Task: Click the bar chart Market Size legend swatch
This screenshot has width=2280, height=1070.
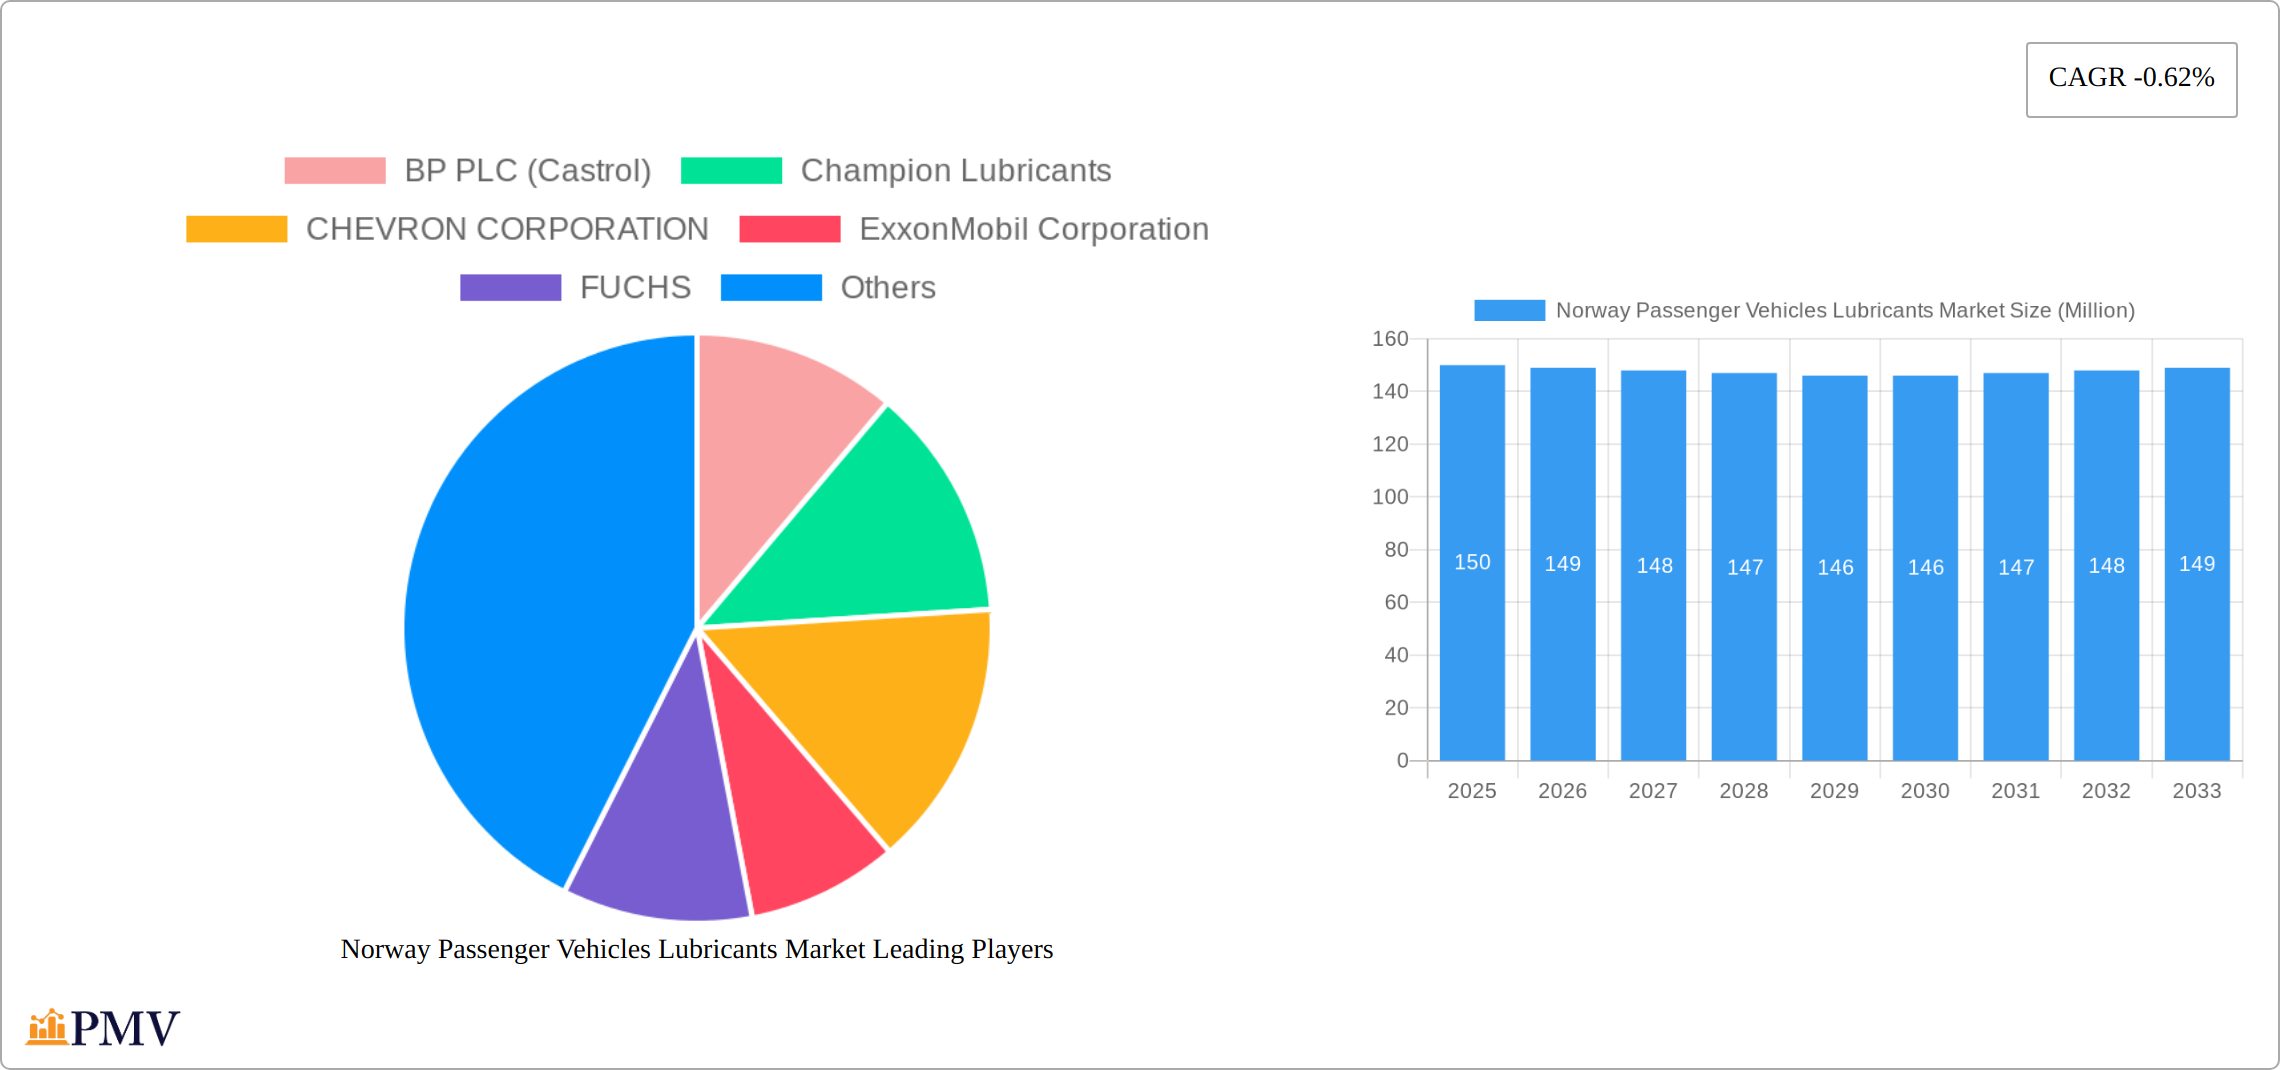Action: pyautogui.click(x=1509, y=310)
